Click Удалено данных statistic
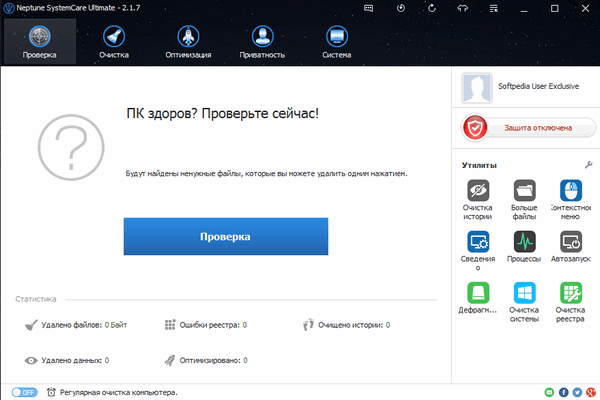The width and height of the screenshot is (600, 400). click(x=67, y=360)
